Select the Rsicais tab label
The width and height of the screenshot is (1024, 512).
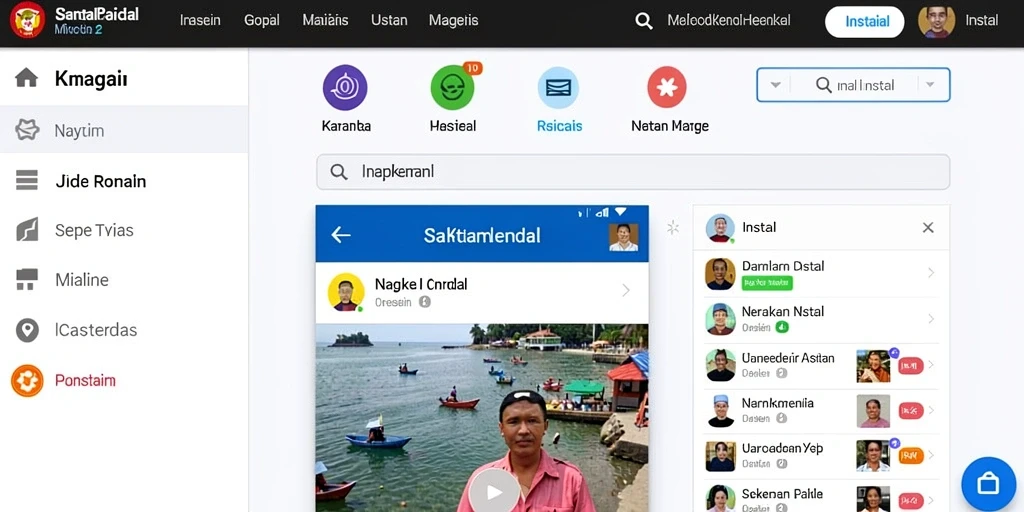(x=559, y=126)
